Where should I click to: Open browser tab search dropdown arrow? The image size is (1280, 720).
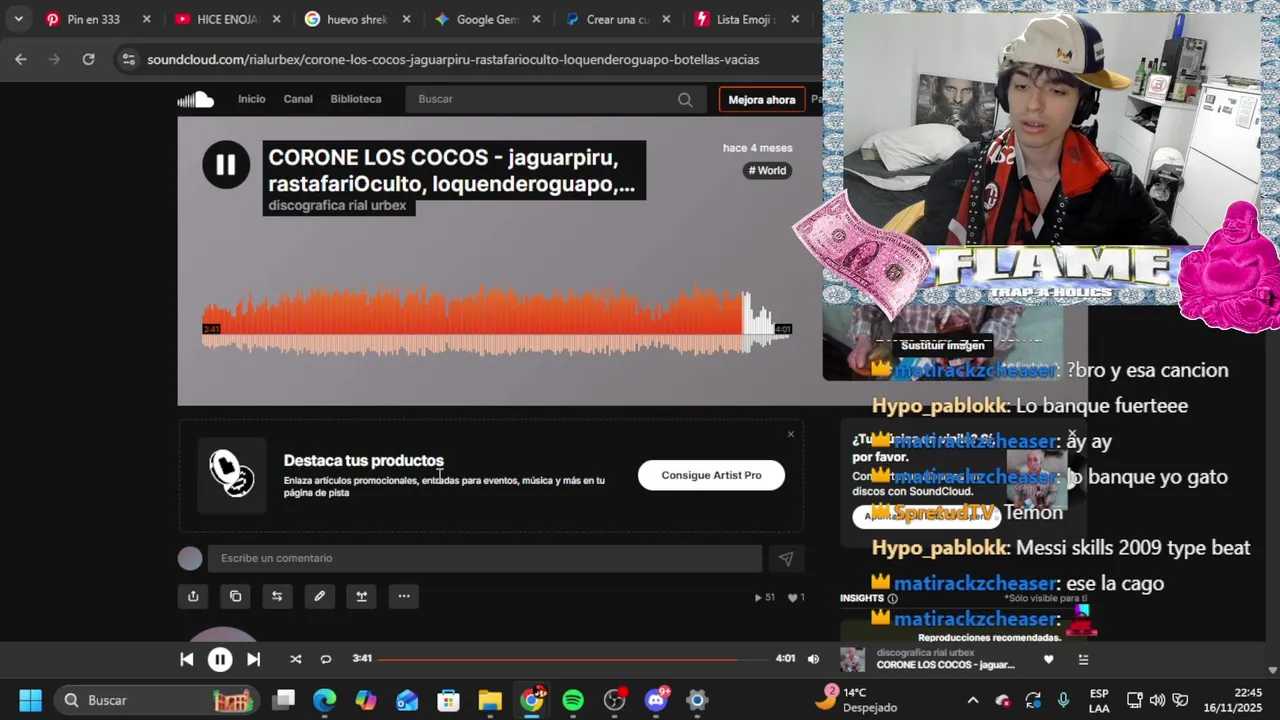(x=18, y=19)
